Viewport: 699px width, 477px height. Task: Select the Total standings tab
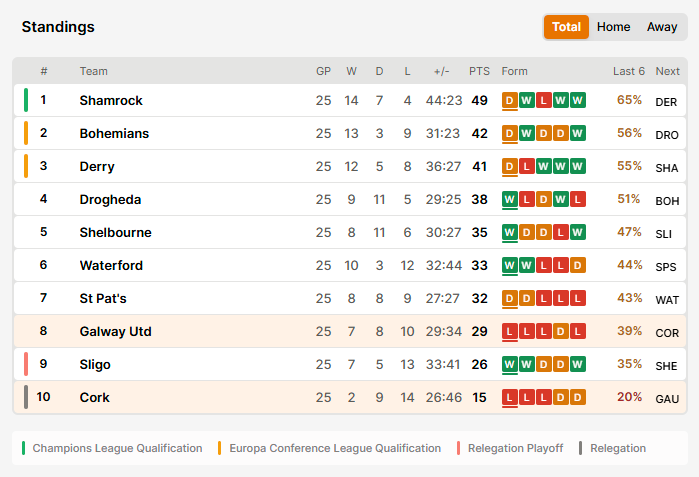tap(566, 27)
